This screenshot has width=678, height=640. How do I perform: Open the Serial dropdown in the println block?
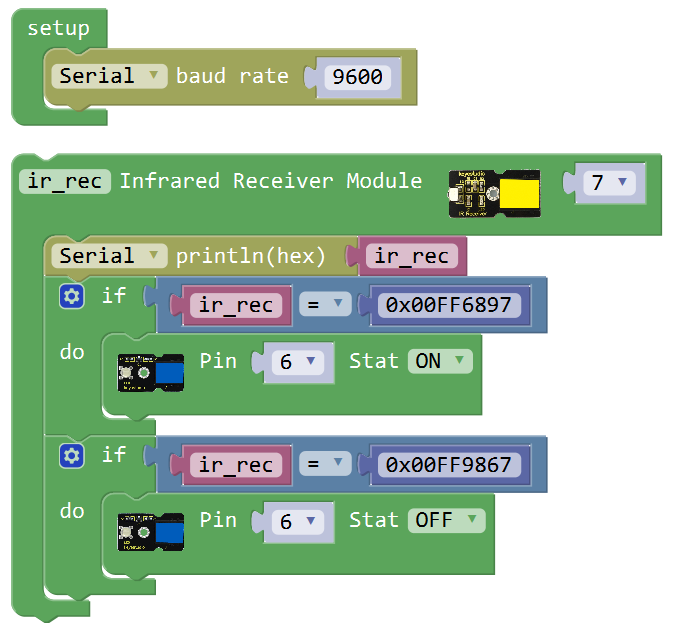tap(109, 256)
